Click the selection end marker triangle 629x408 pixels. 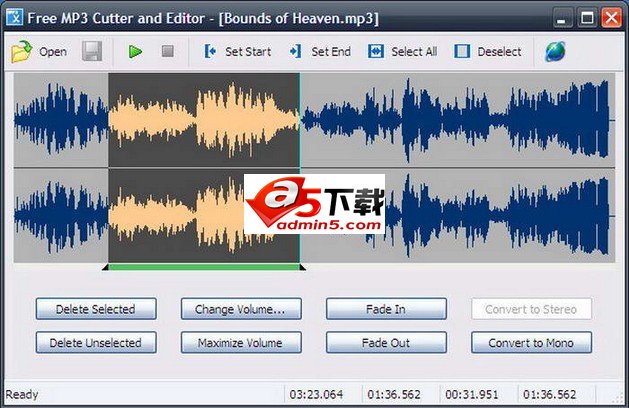click(303, 267)
